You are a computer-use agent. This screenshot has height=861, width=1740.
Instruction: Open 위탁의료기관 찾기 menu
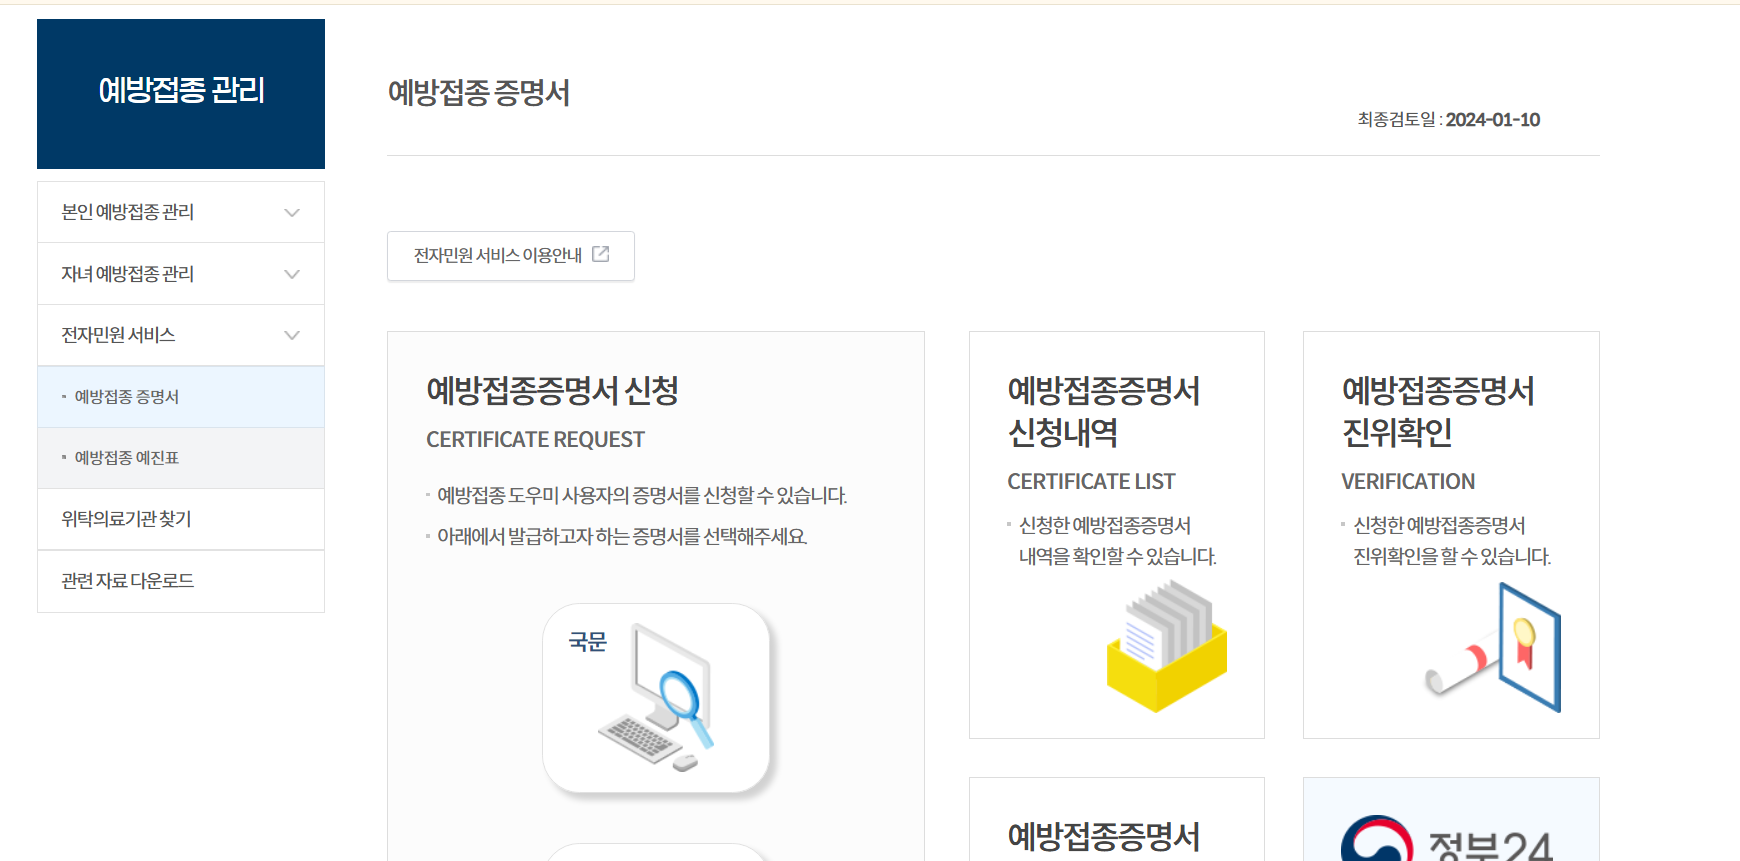tap(126, 519)
